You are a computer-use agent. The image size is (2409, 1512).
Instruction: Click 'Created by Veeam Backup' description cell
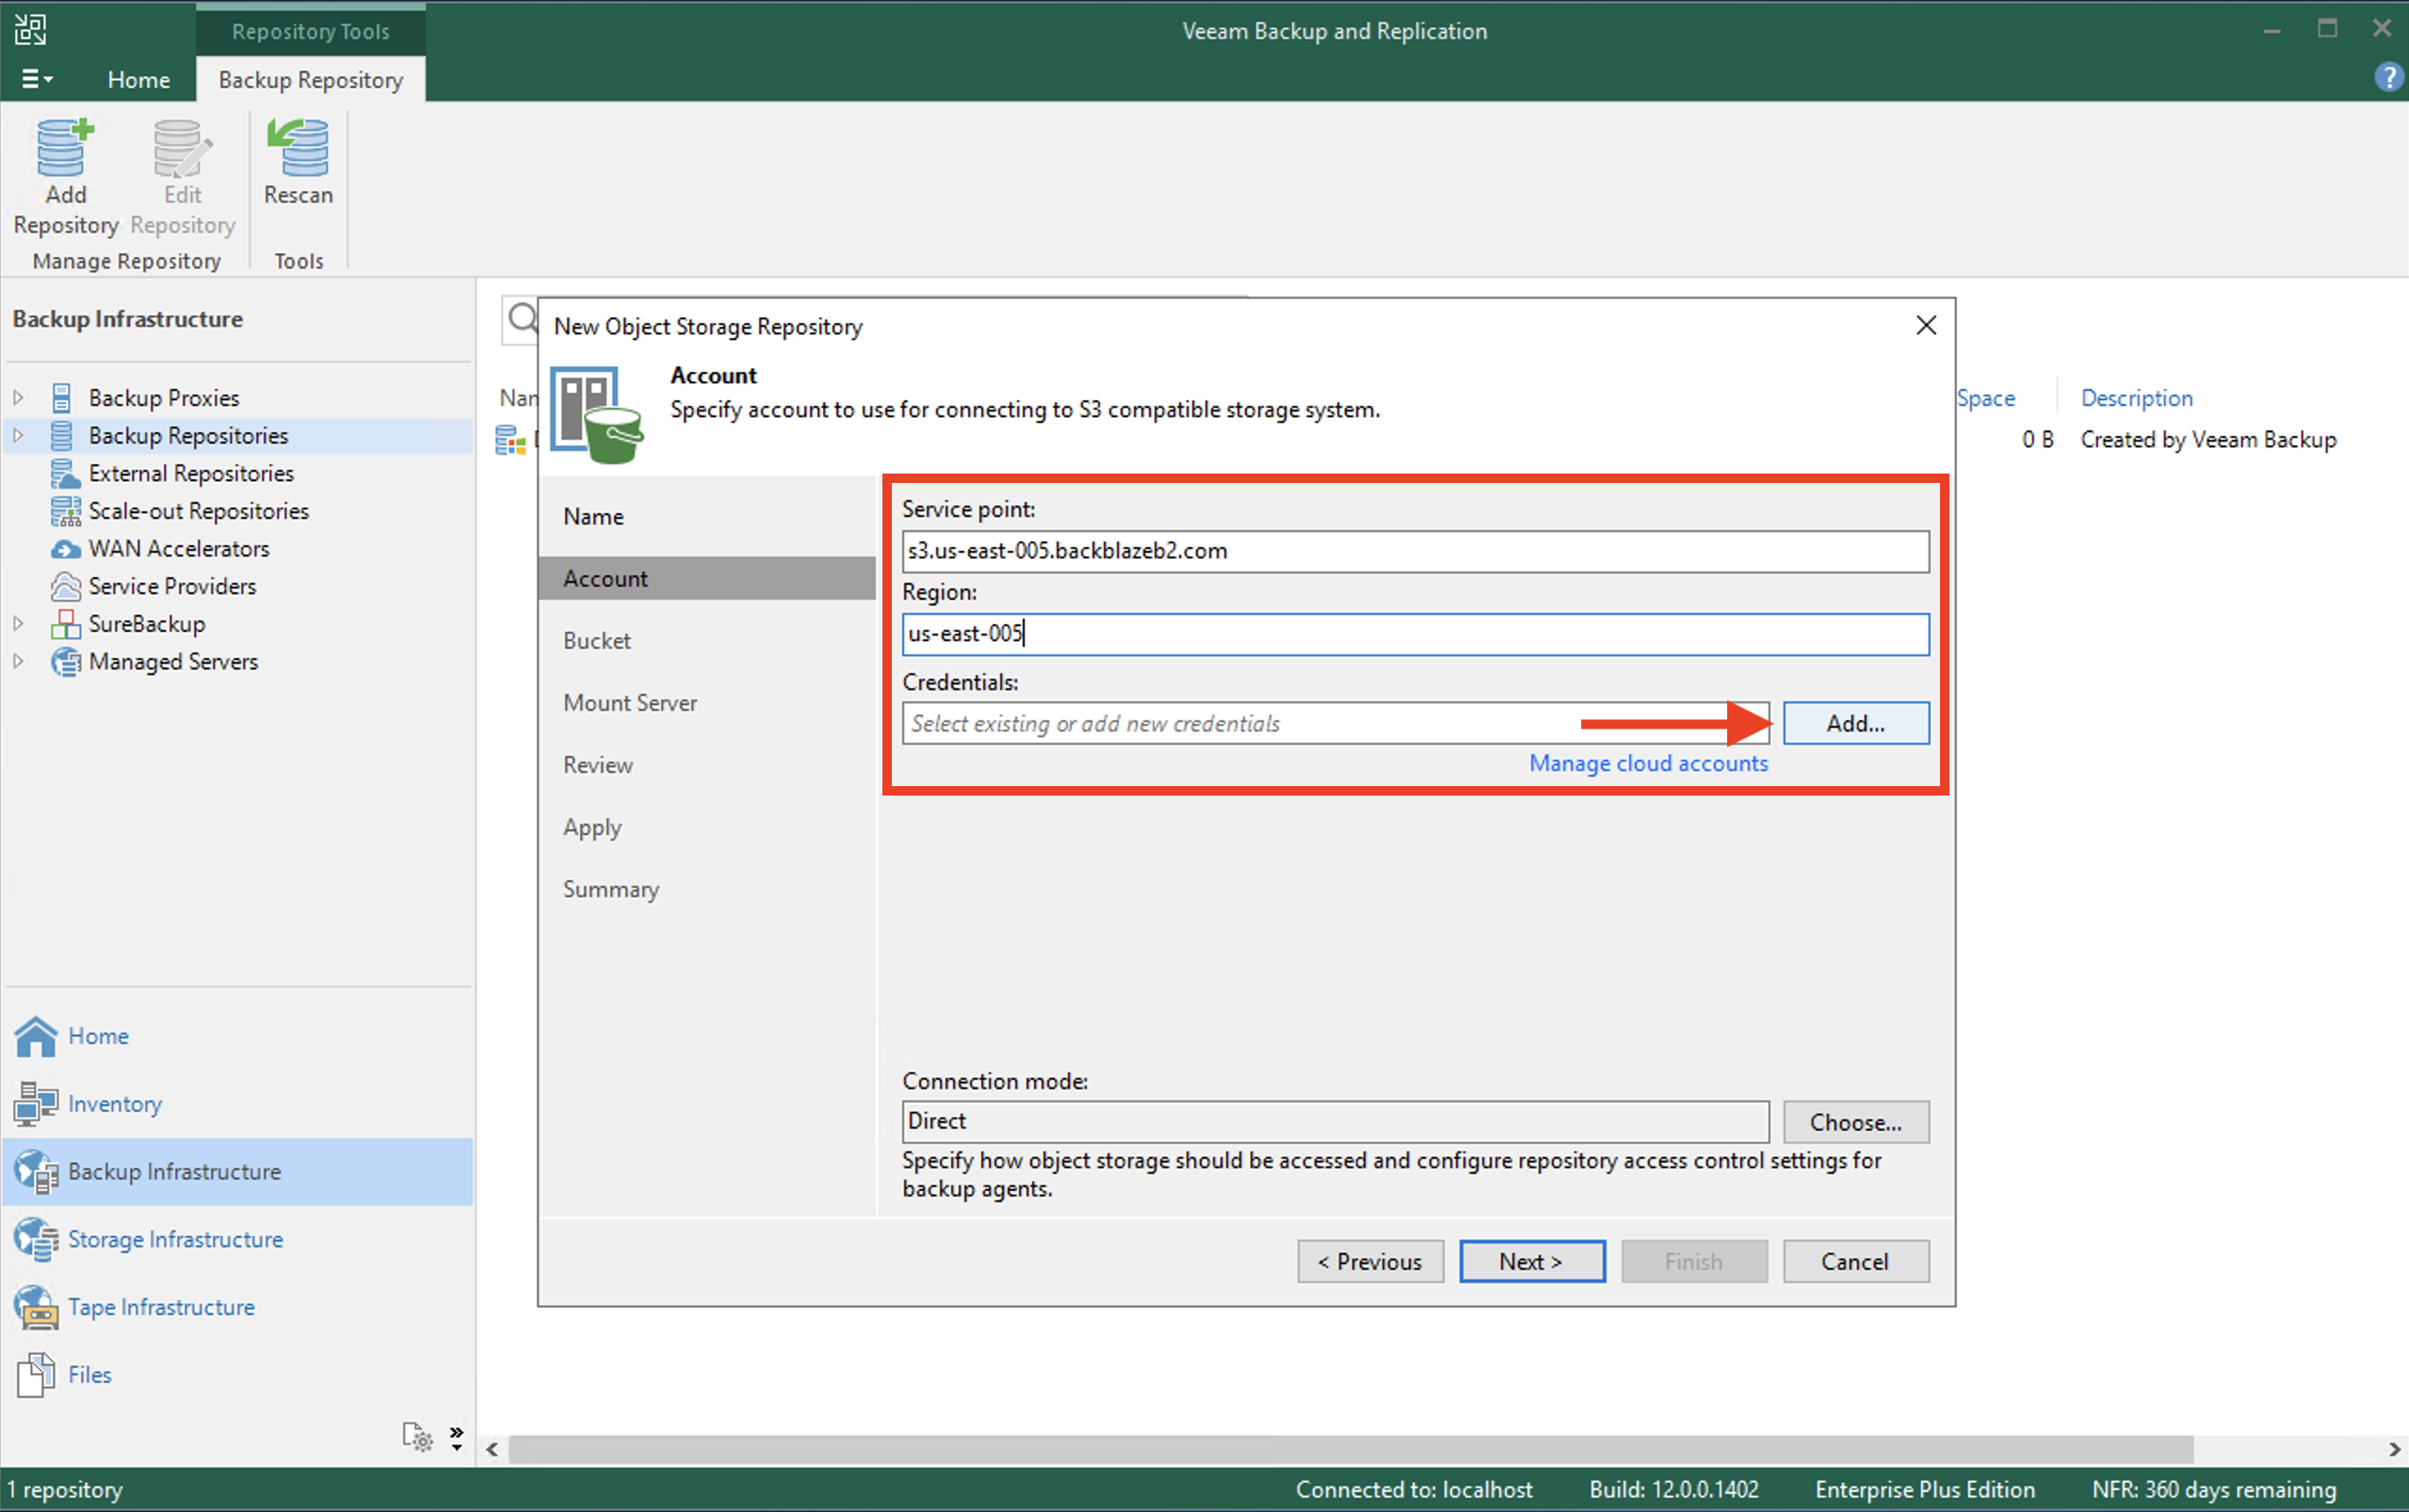click(x=2208, y=440)
